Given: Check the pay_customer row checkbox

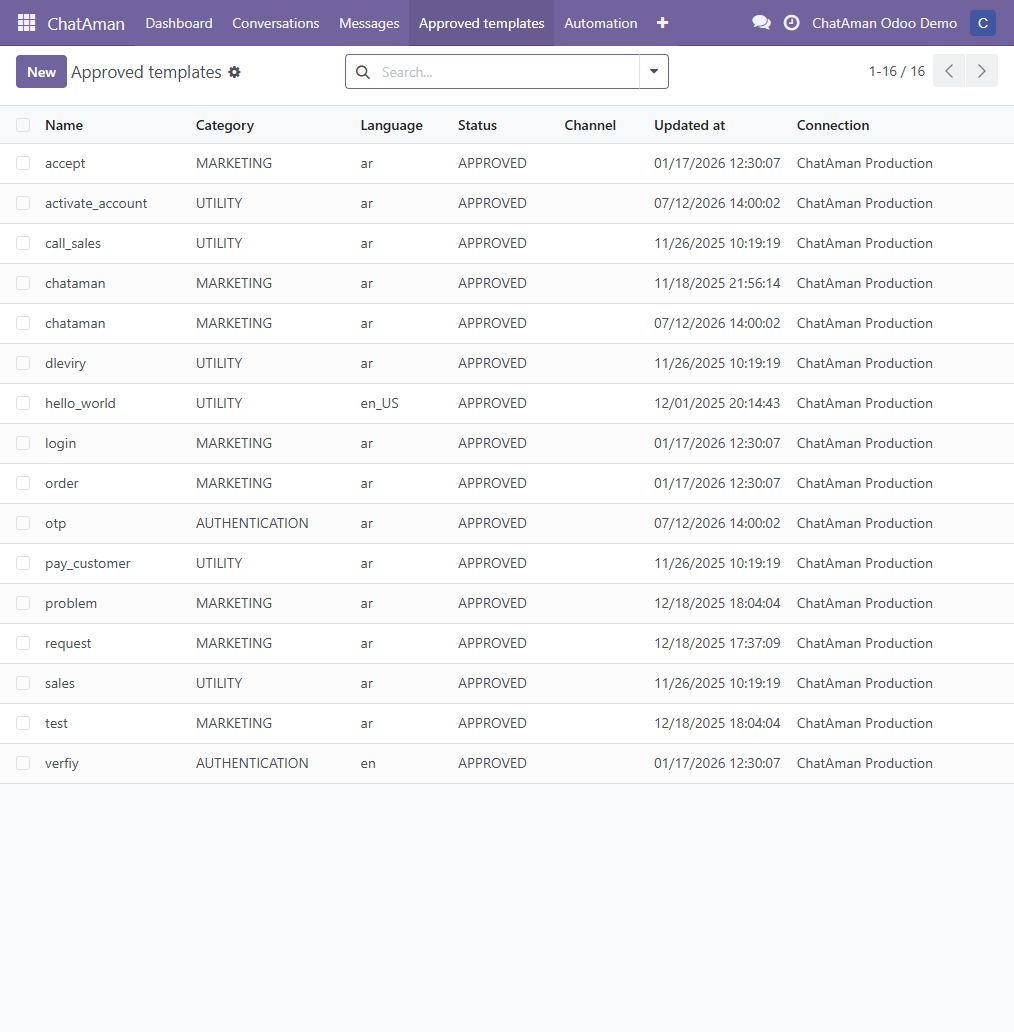Looking at the screenshot, I should (23, 563).
